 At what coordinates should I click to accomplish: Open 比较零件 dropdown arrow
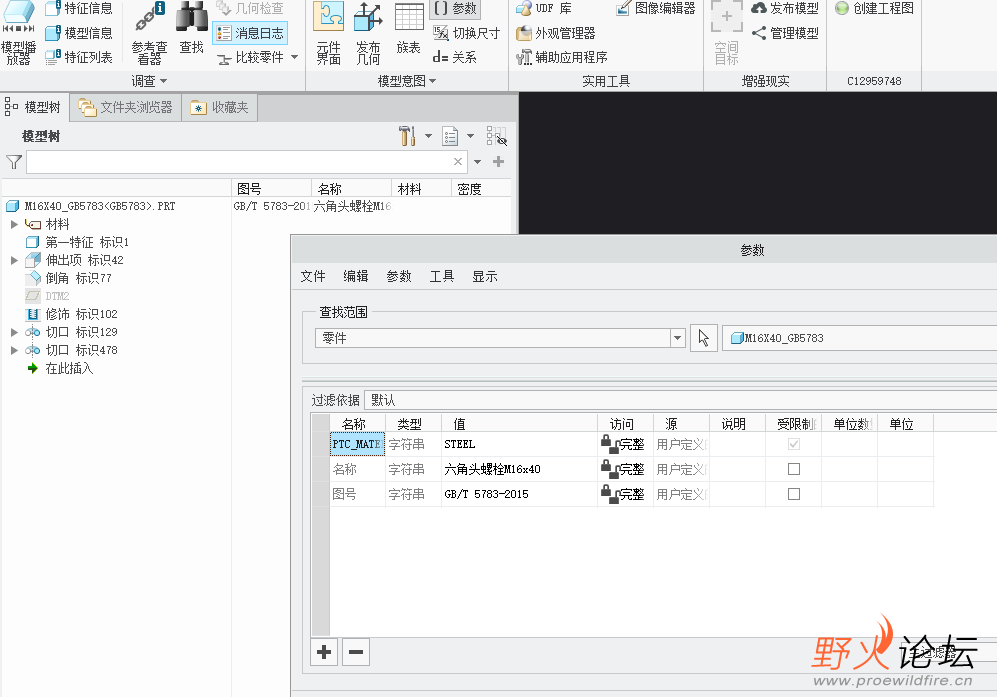pyautogui.click(x=294, y=57)
